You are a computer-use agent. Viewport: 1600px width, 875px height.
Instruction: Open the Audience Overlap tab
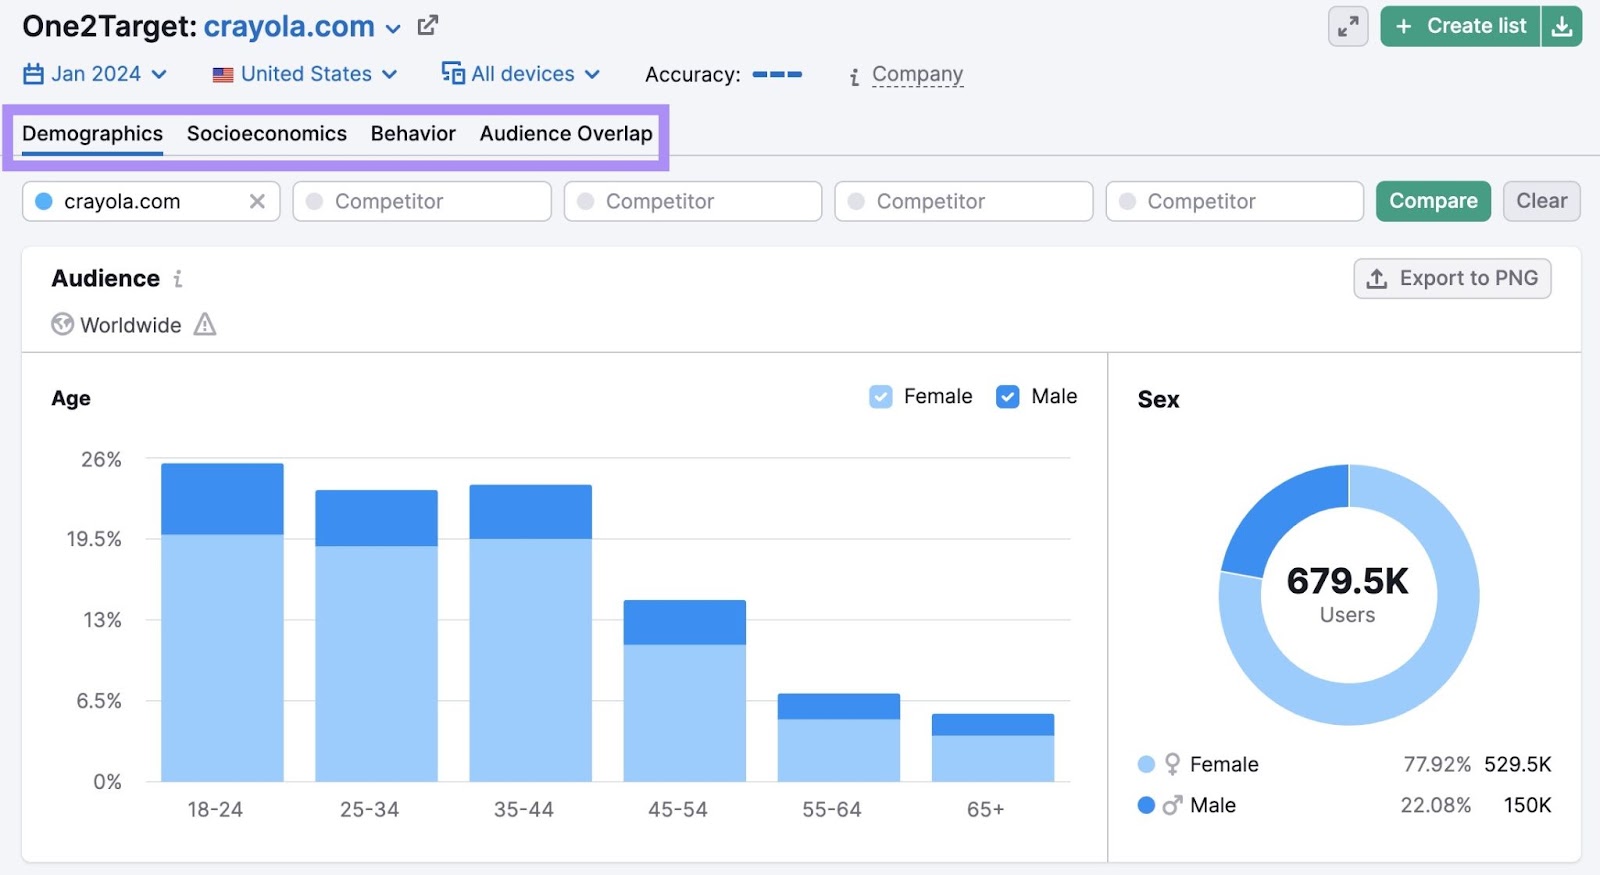565,134
